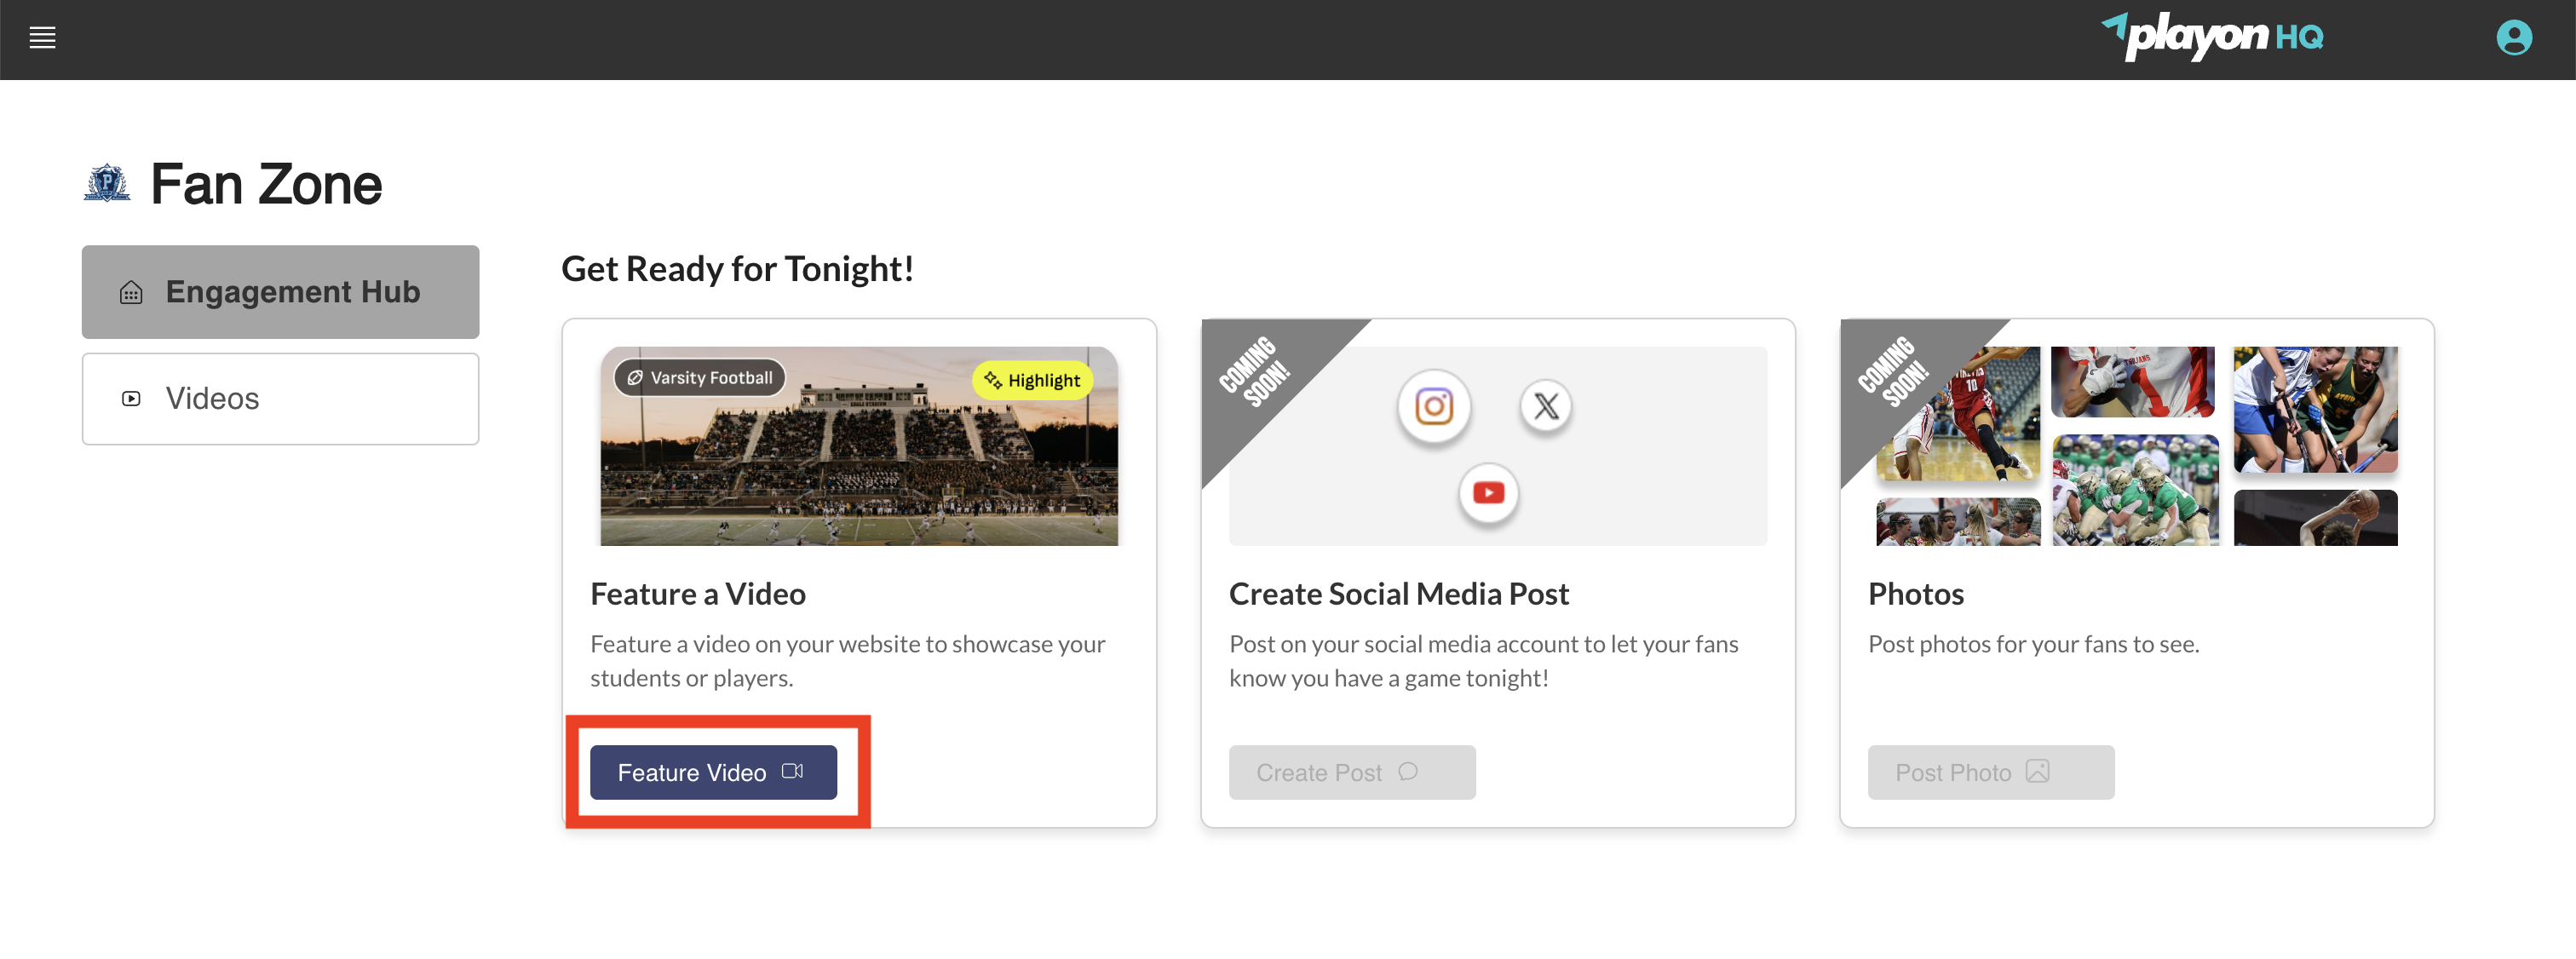Click the Fan Zone page title
2576x959 pixels.
click(266, 184)
